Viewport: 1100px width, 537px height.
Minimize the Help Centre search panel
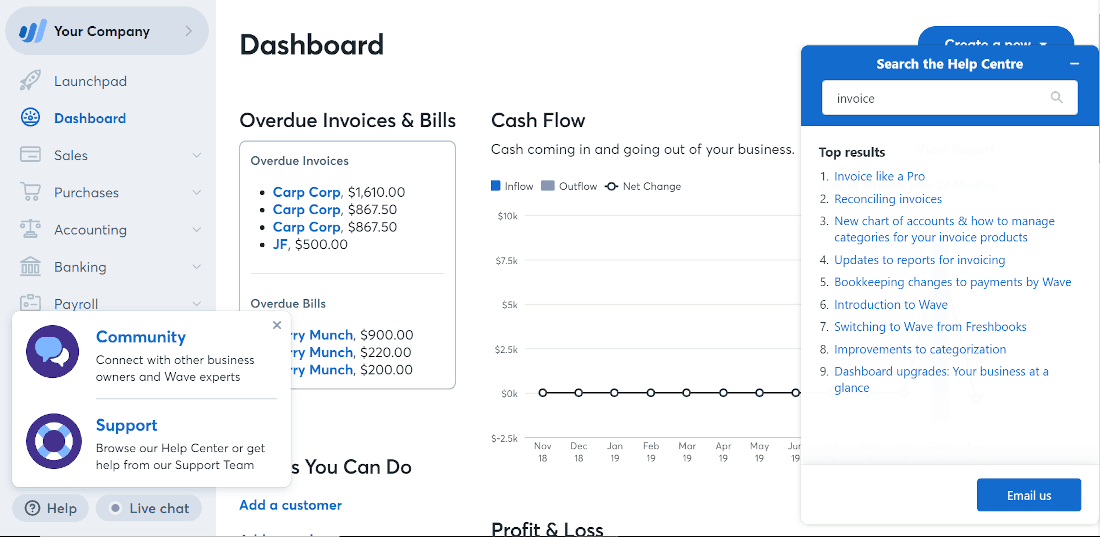[1074, 64]
